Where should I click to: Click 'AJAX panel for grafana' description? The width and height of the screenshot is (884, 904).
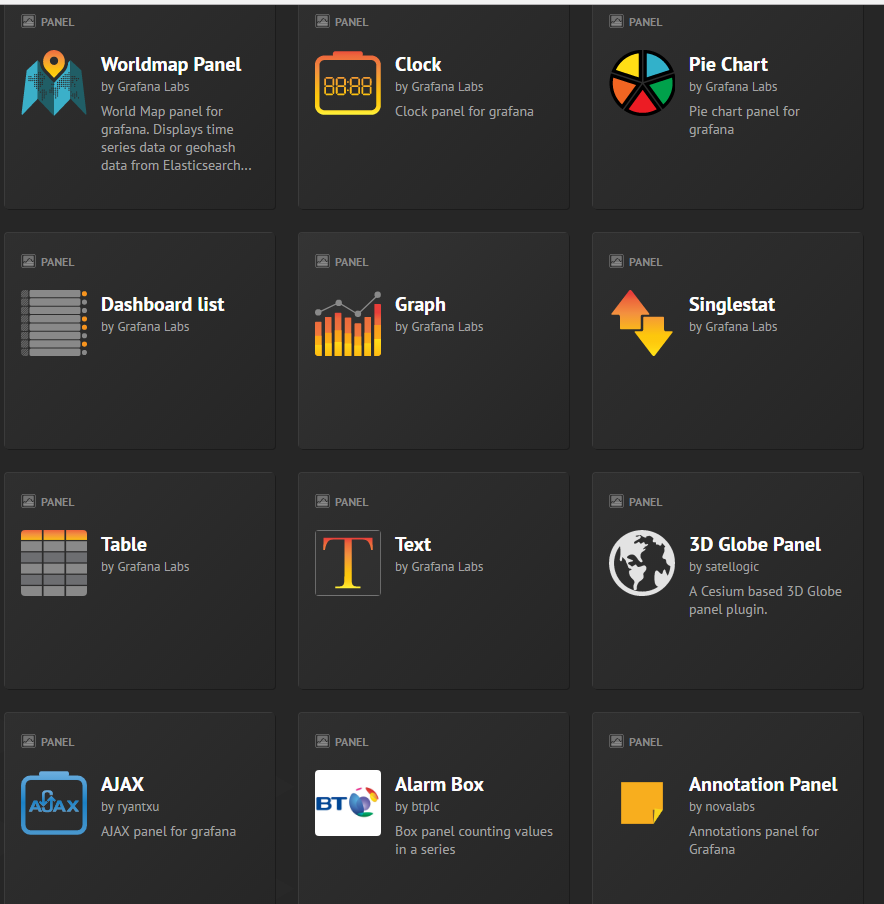coord(168,831)
